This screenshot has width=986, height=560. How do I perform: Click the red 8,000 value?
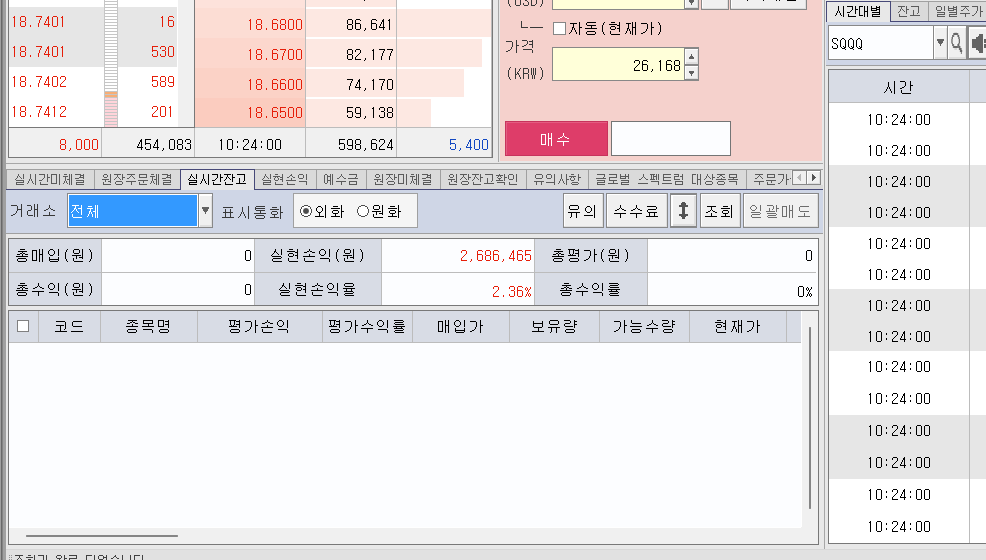pos(79,145)
